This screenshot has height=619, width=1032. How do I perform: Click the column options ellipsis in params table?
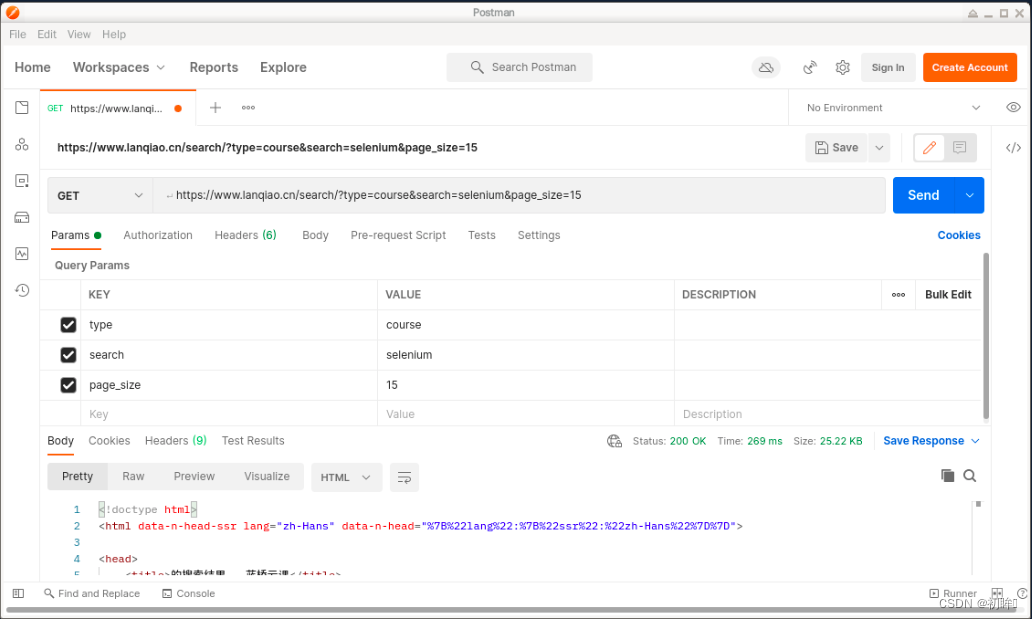(898, 294)
